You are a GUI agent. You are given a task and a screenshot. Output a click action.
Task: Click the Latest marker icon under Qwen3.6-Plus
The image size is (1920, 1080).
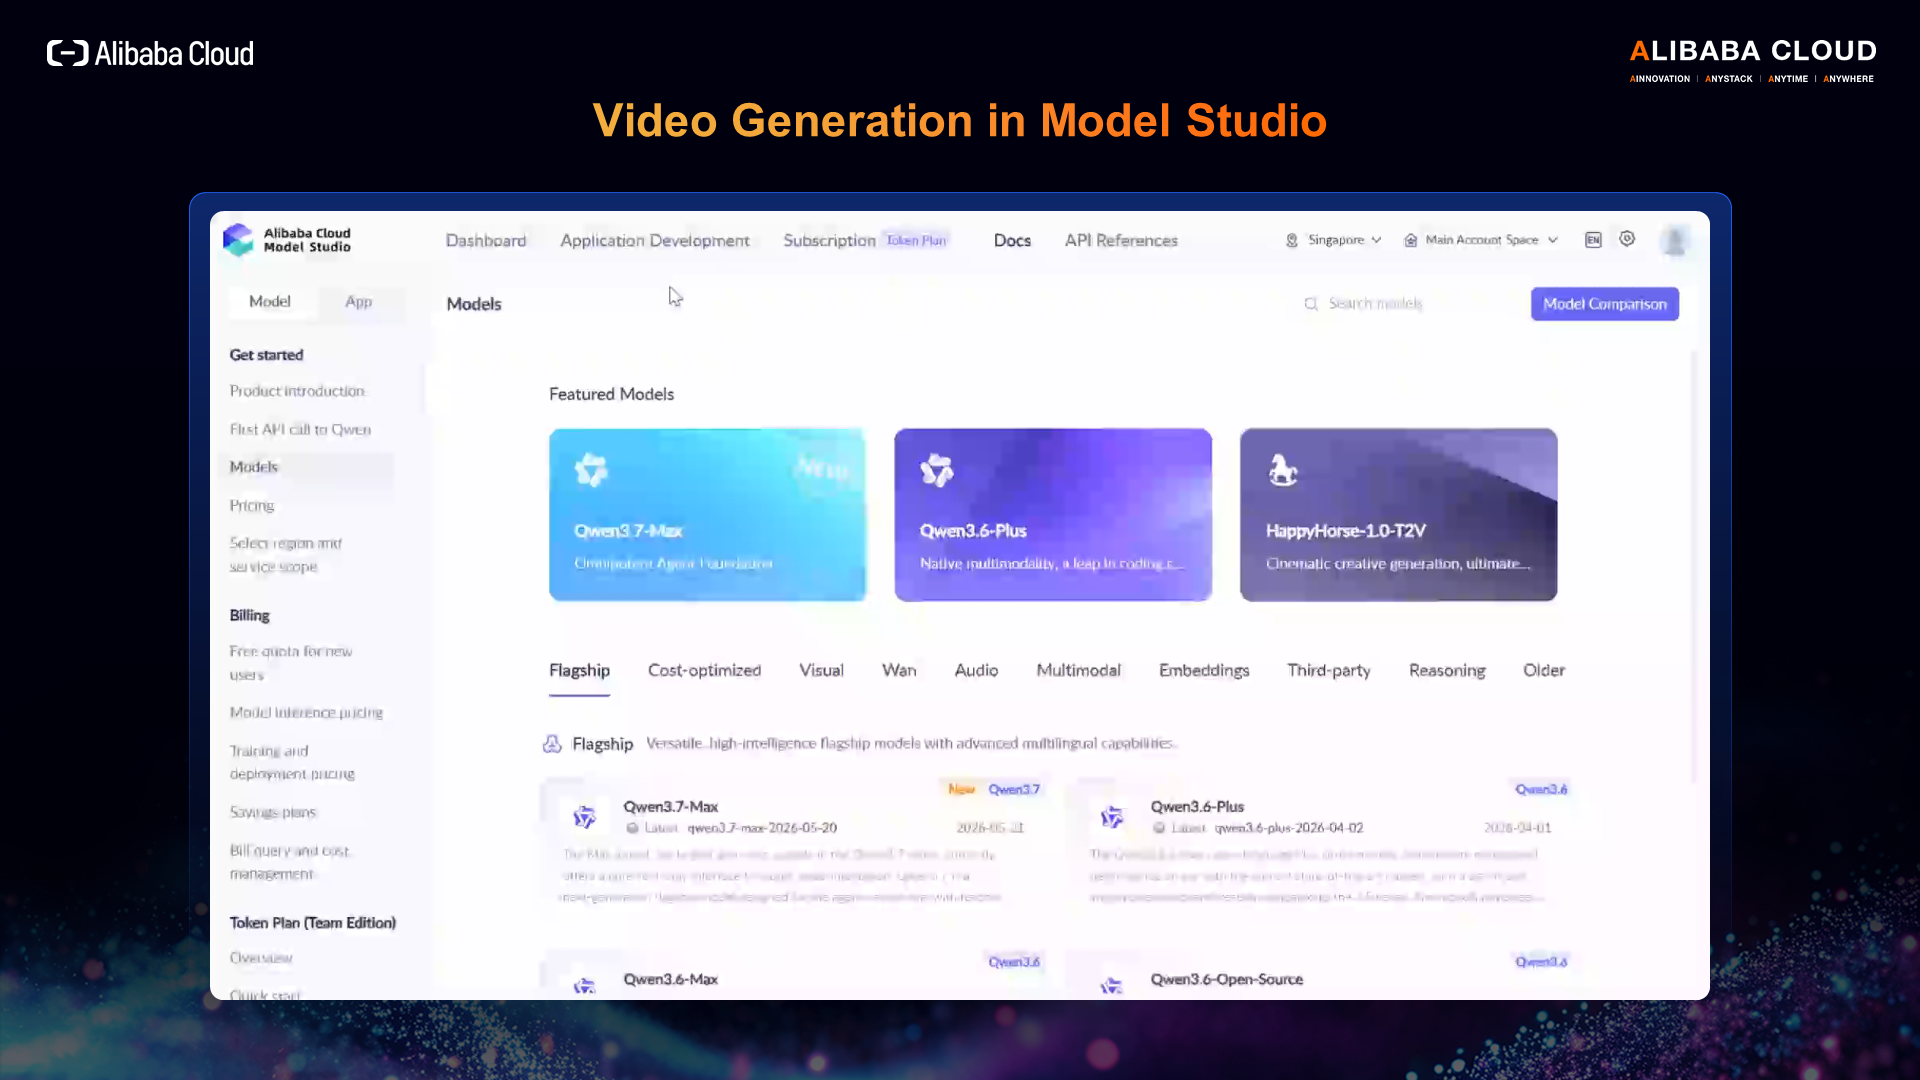(x=1159, y=828)
